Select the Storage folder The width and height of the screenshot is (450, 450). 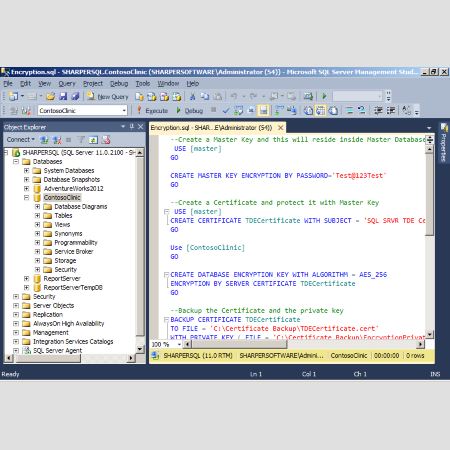(x=65, y=261)
